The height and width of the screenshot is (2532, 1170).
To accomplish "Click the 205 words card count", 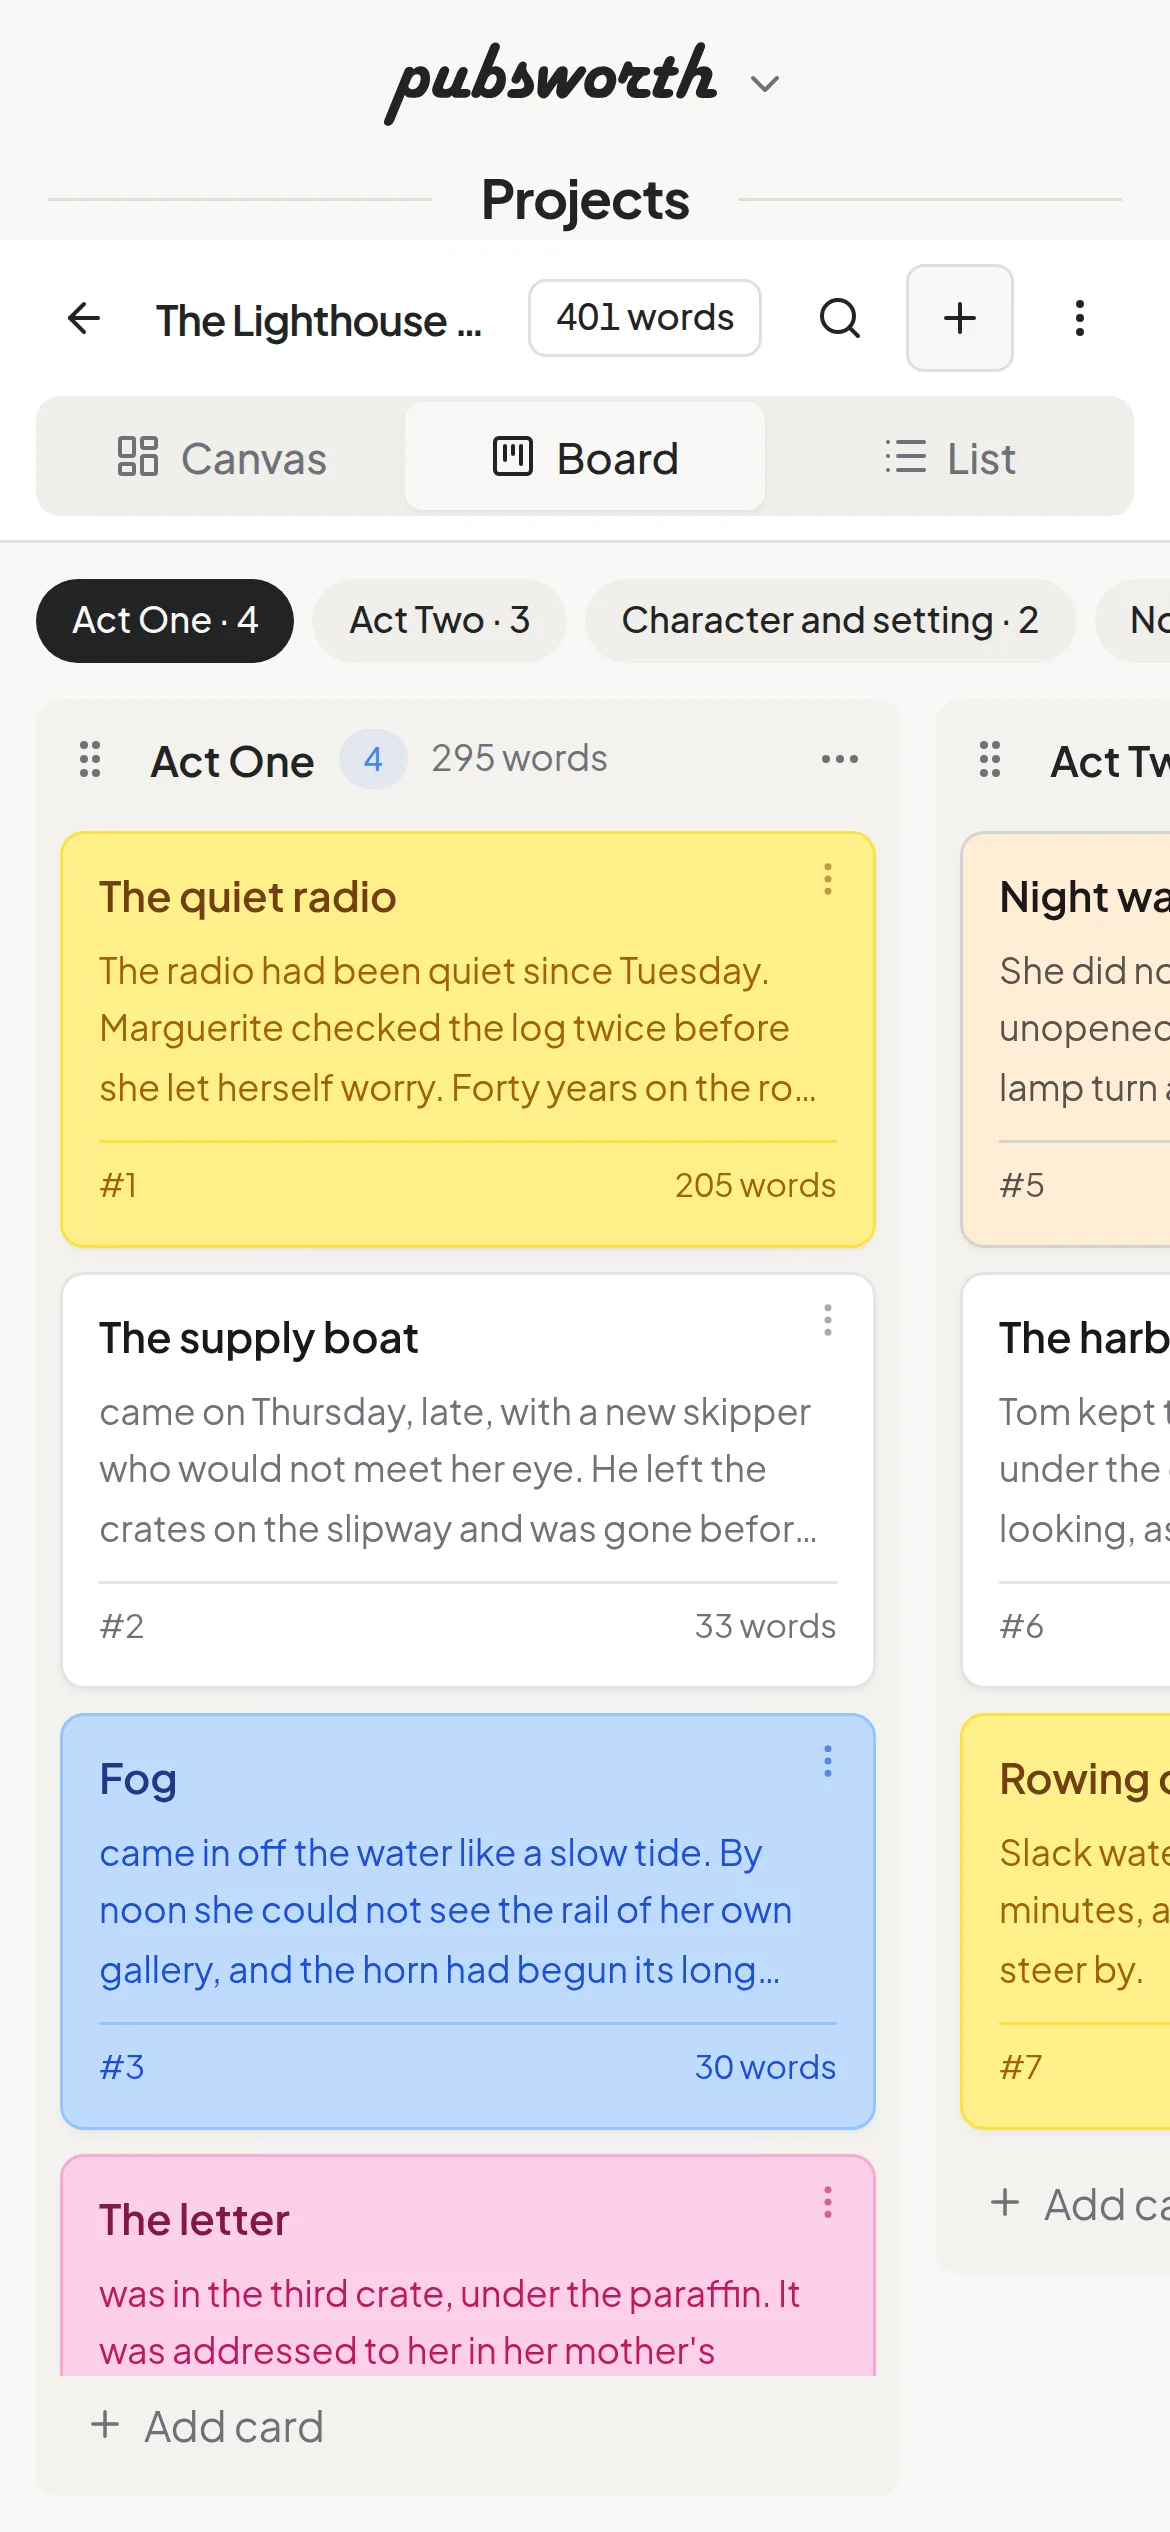I will pos(755,1186).
